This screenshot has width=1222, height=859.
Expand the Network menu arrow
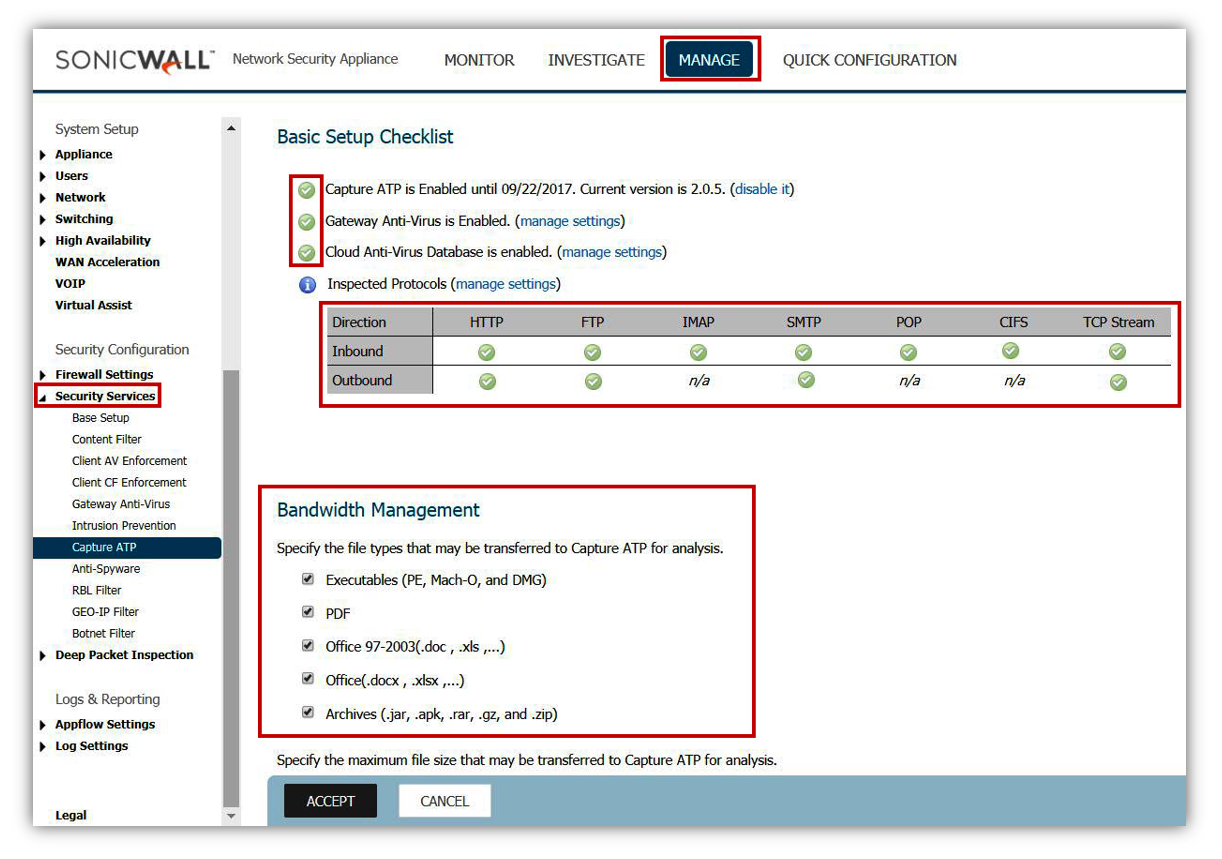[x=43, y=198]
